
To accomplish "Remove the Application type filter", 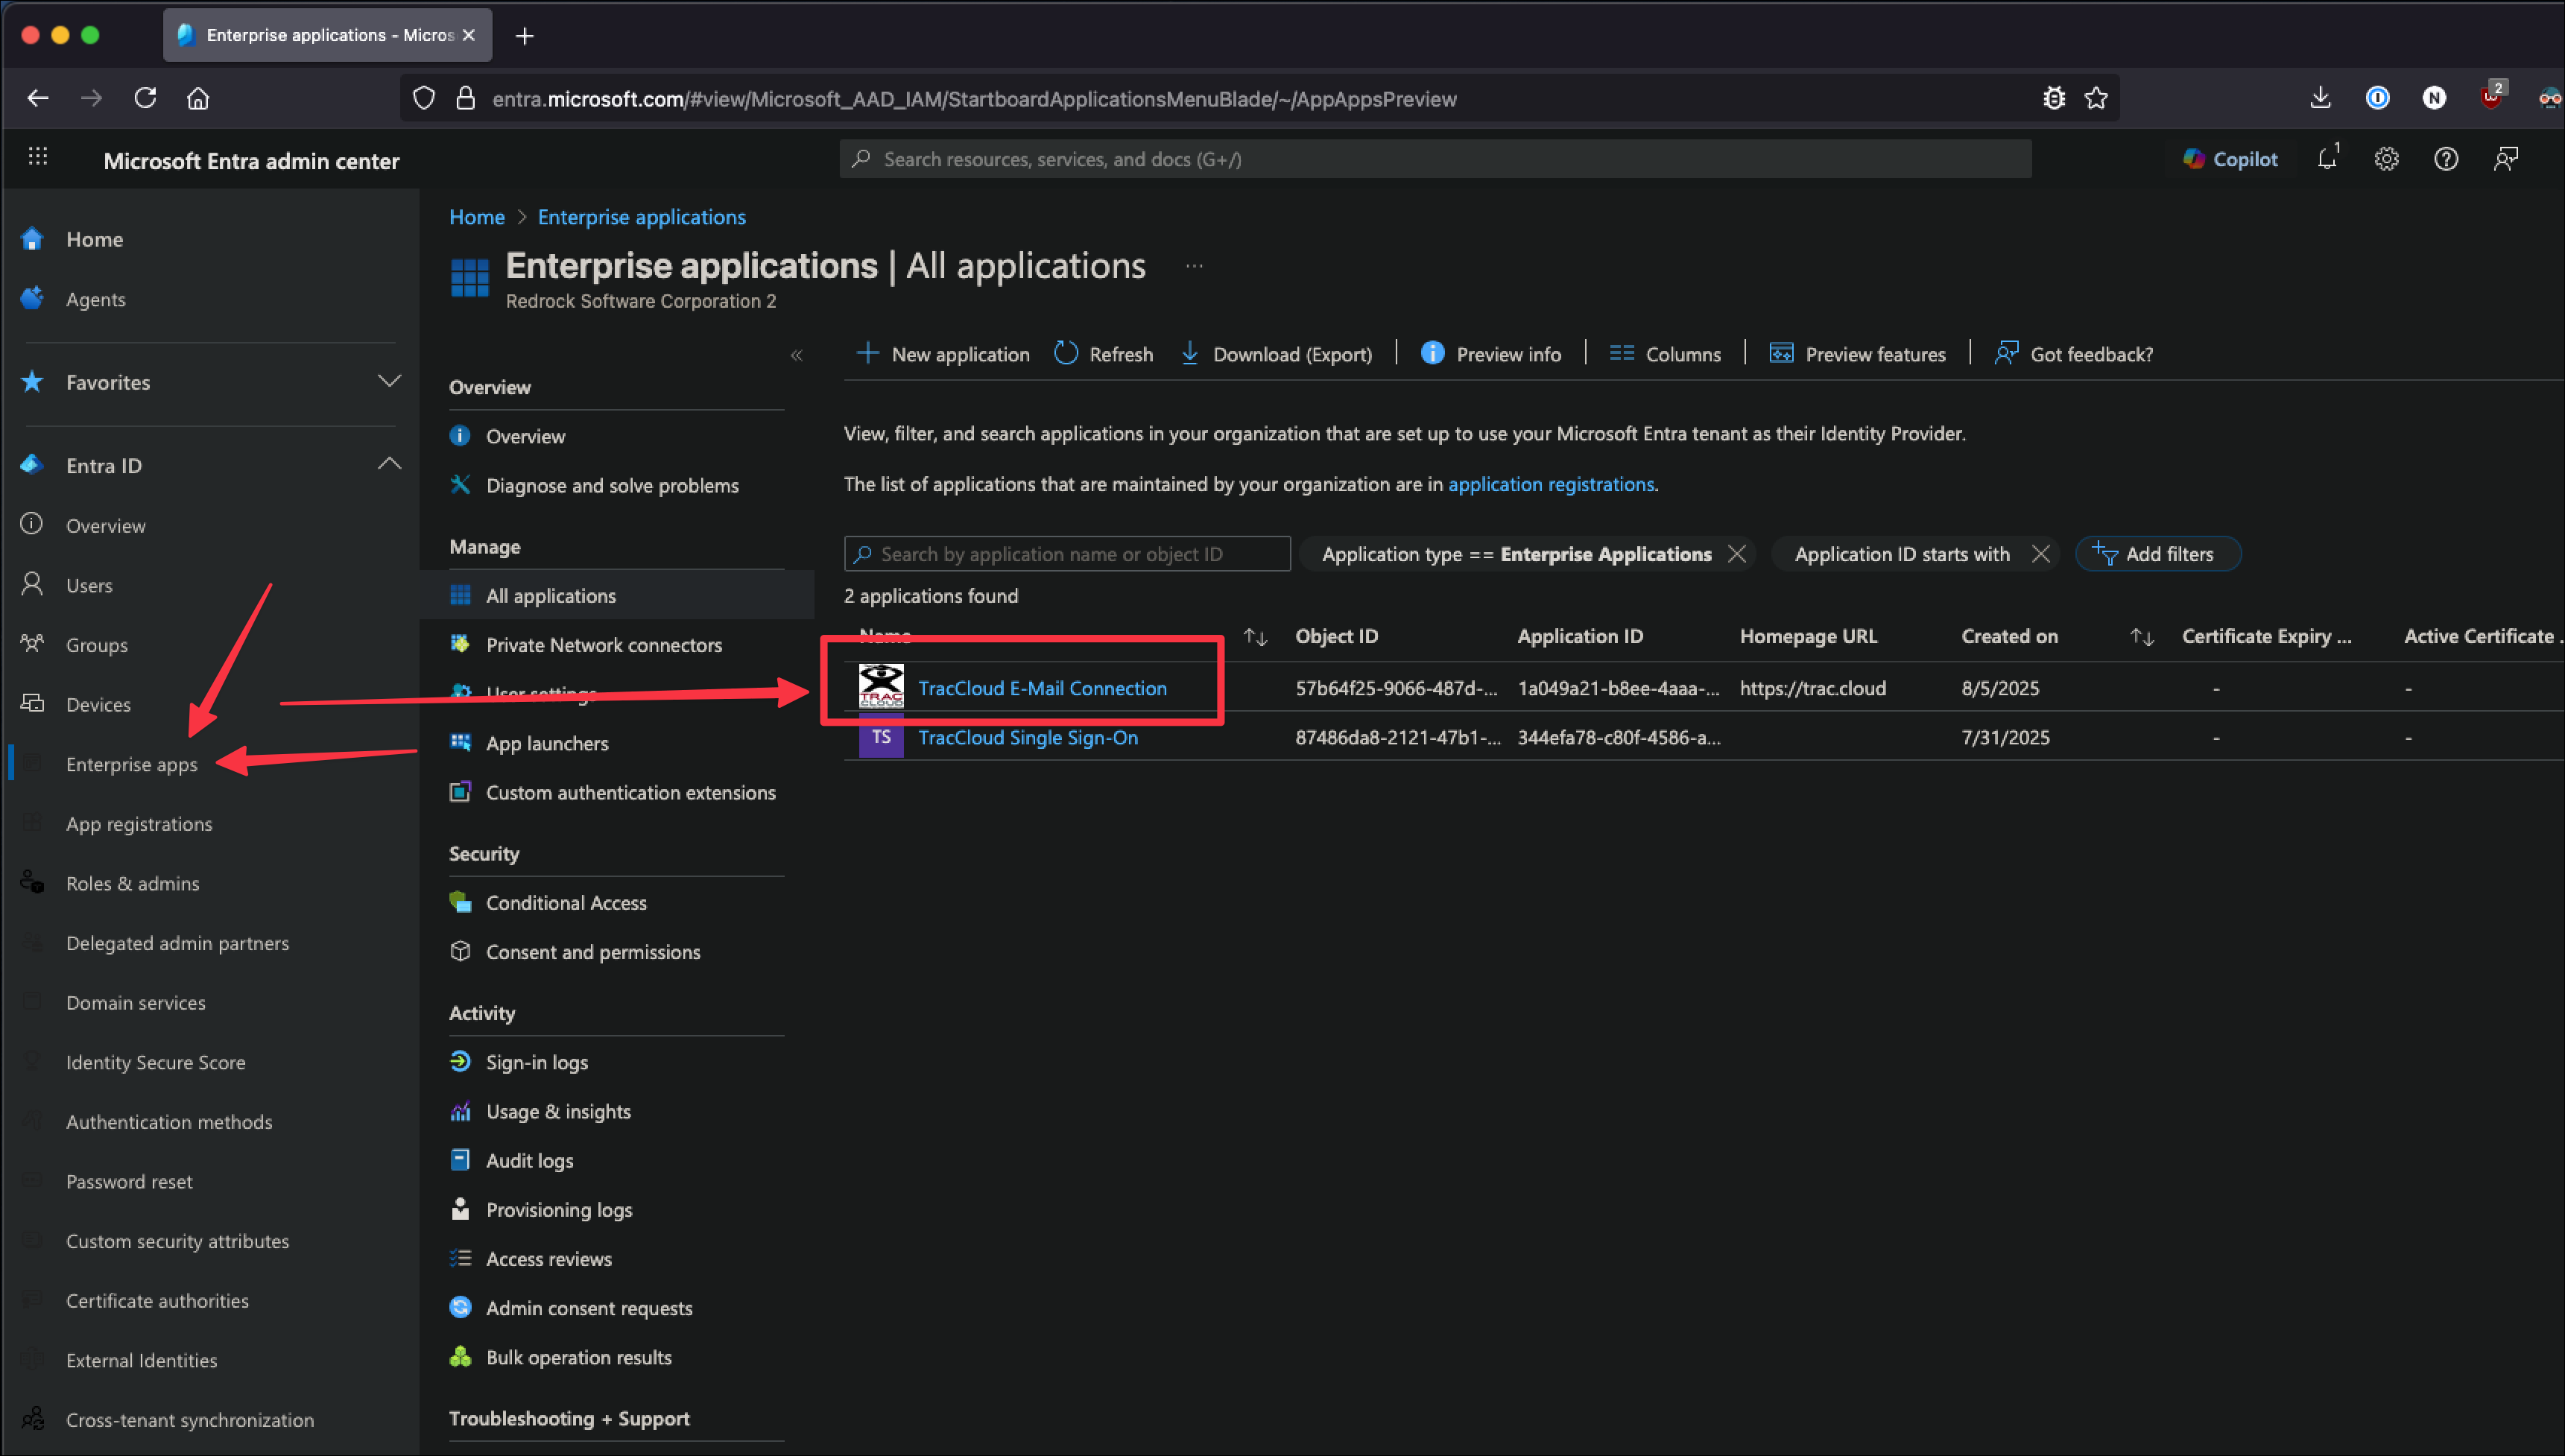I will tap(1737, 554).
